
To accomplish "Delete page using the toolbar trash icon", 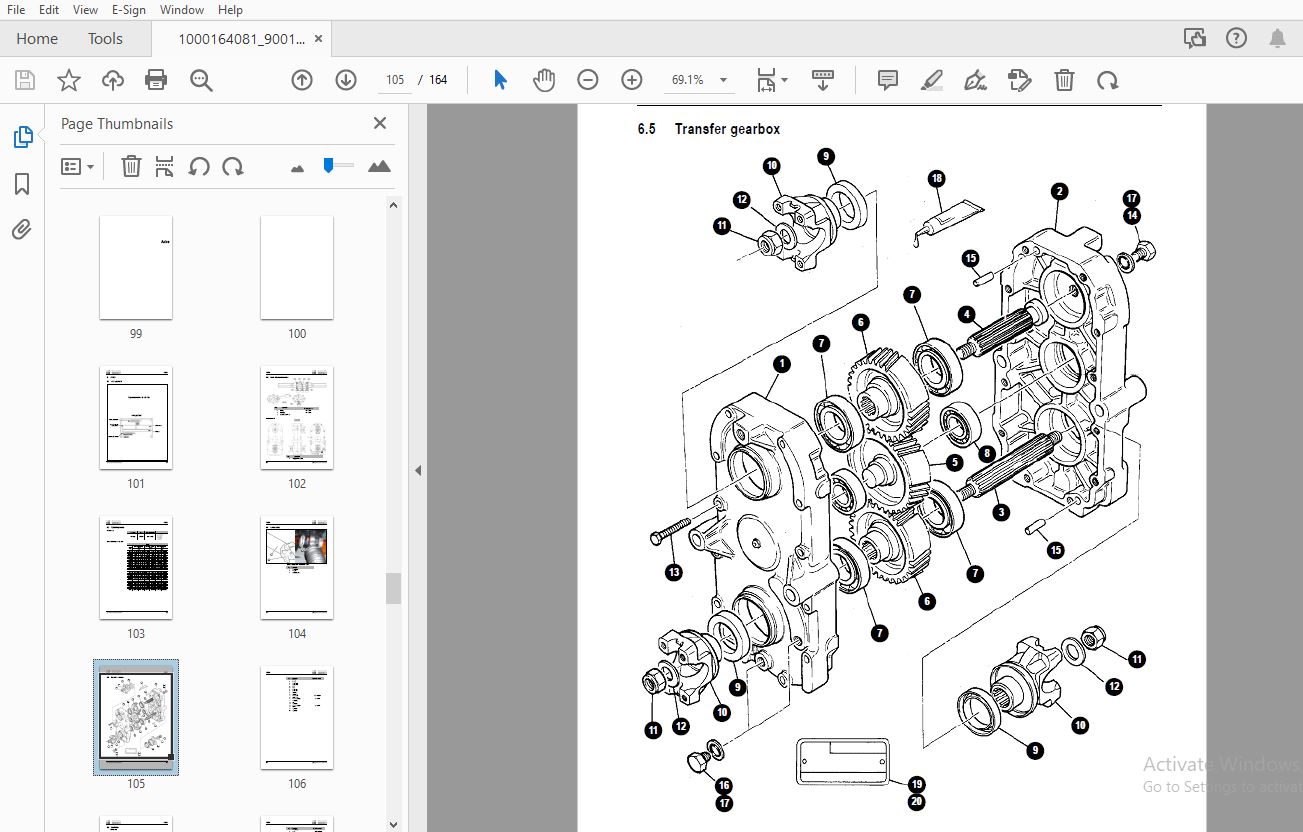I will (x=1064, y=80).
